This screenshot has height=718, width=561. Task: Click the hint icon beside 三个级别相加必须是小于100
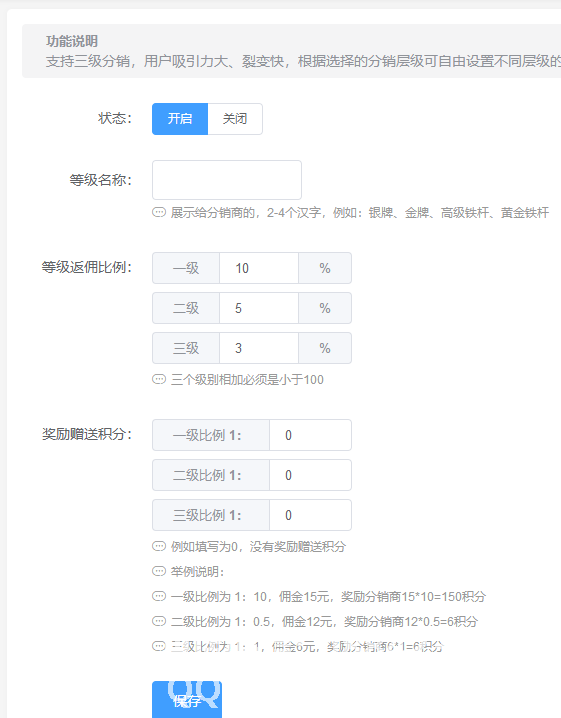pyautogui.click(x=159, y=380)
